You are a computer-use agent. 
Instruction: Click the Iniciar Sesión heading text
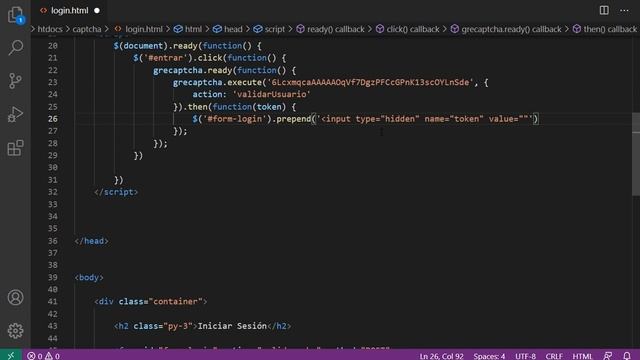232,326
